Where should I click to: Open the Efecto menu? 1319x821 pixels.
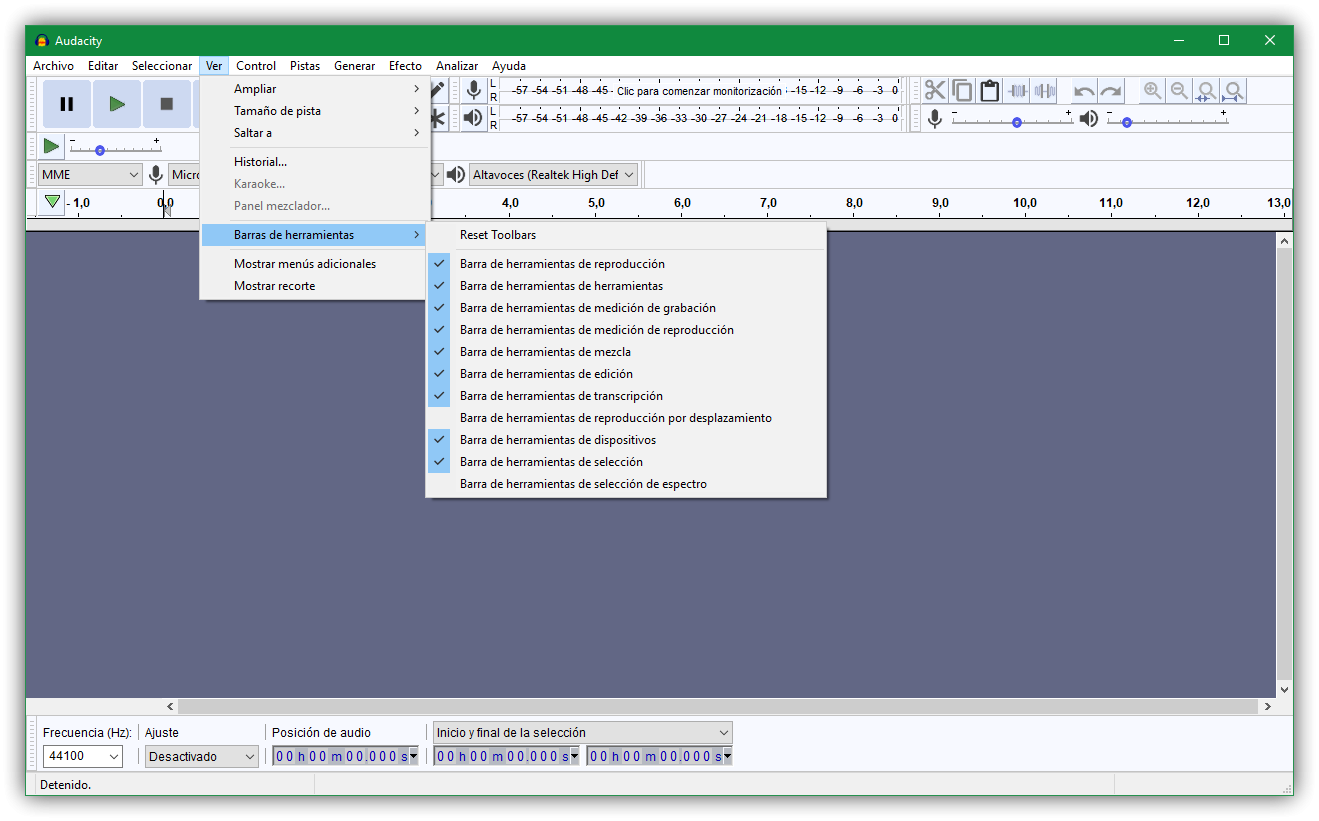pyautogui.click(x=405, y=66)
